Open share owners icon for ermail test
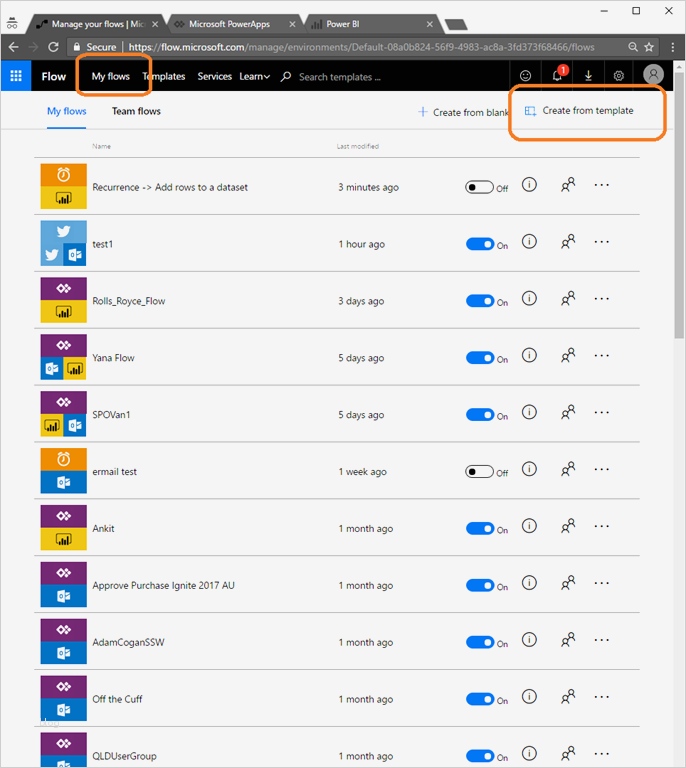 pos(568,469)
